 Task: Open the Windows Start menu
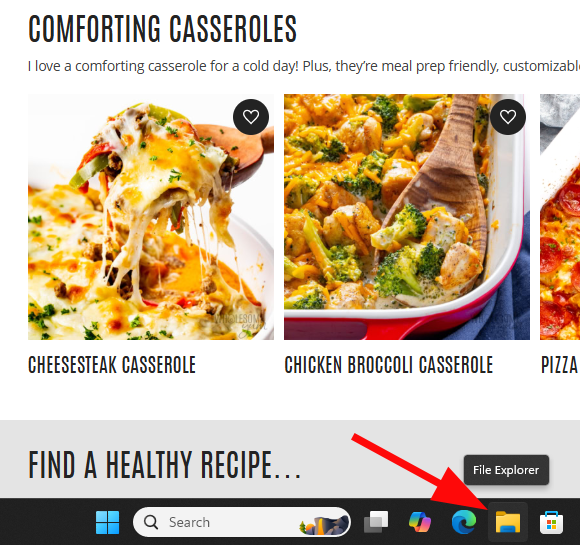tap(107, 522)
